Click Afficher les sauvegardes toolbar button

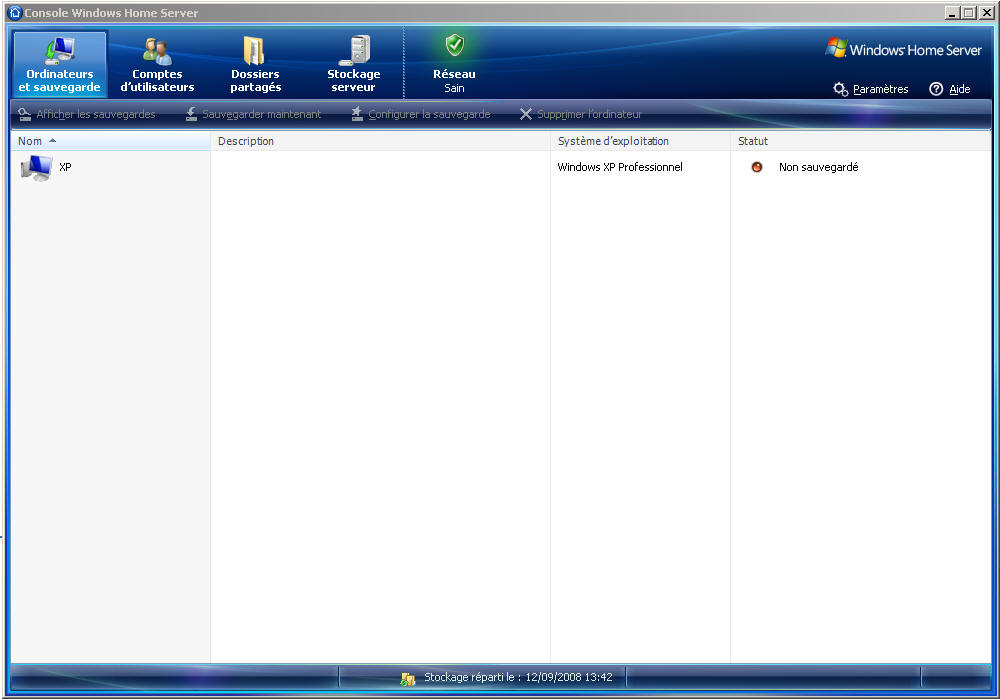click(x=87, y=114)
